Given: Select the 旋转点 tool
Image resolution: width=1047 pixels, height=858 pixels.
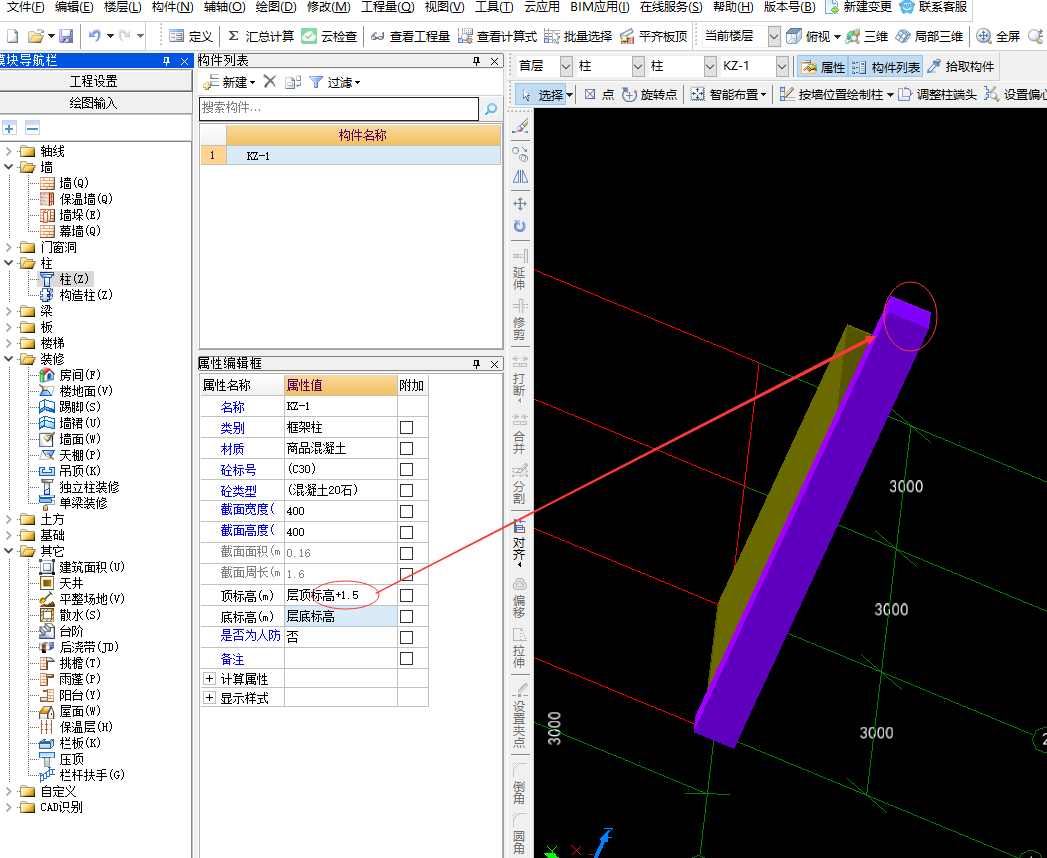Looking at the screenshot, I should 649,95.
